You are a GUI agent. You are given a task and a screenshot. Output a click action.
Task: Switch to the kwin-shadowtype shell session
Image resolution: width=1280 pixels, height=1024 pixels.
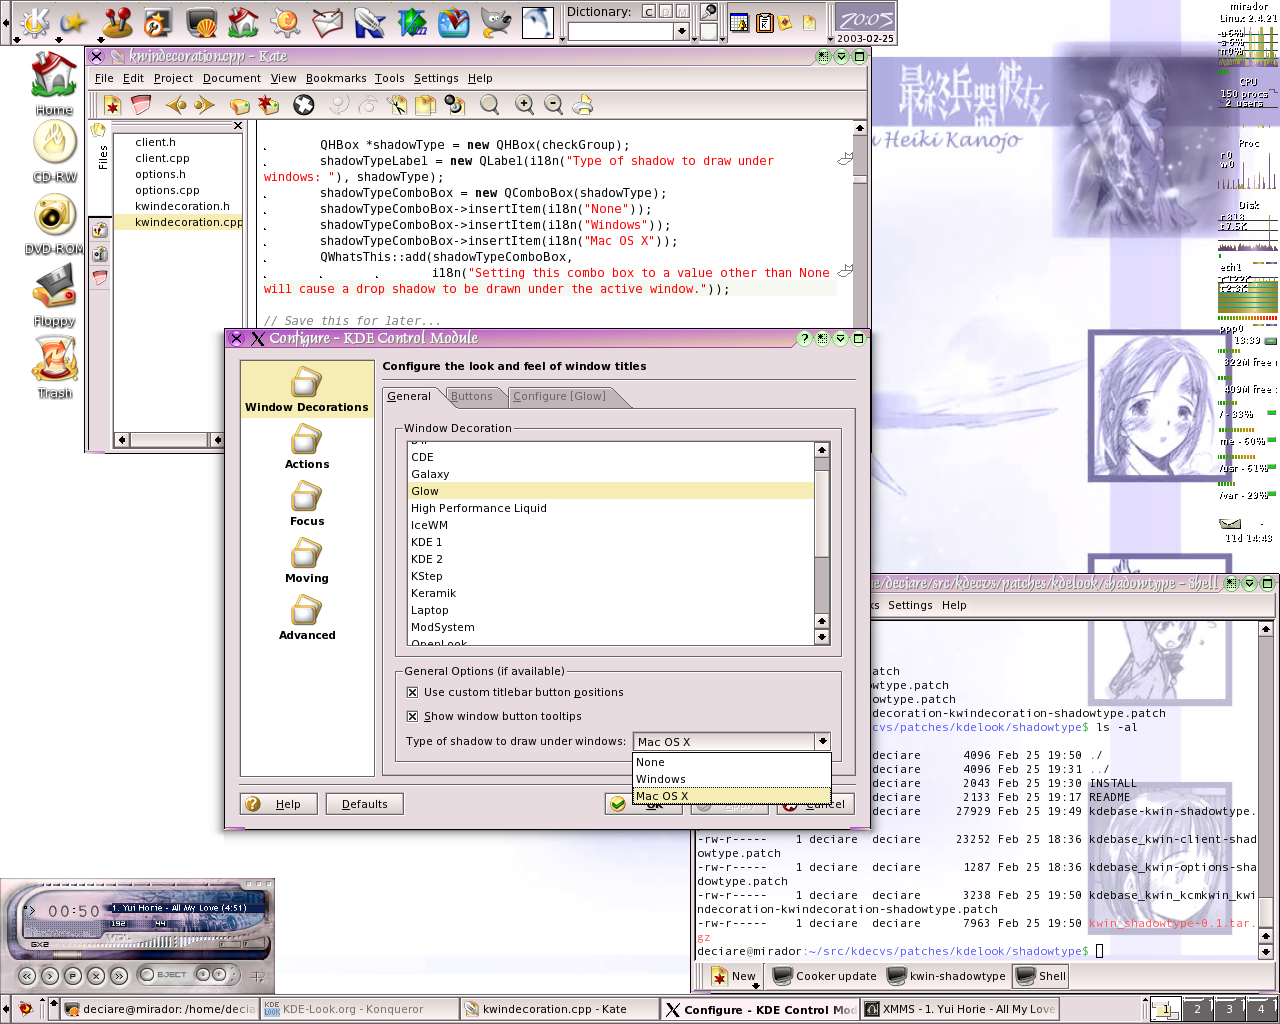pyautogui.click(x=946, y=976)
